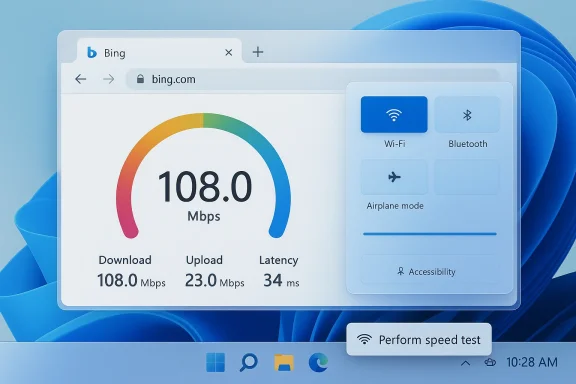
Task: Toggle the Wi-Fi quick setting
Action: point(394,115)
